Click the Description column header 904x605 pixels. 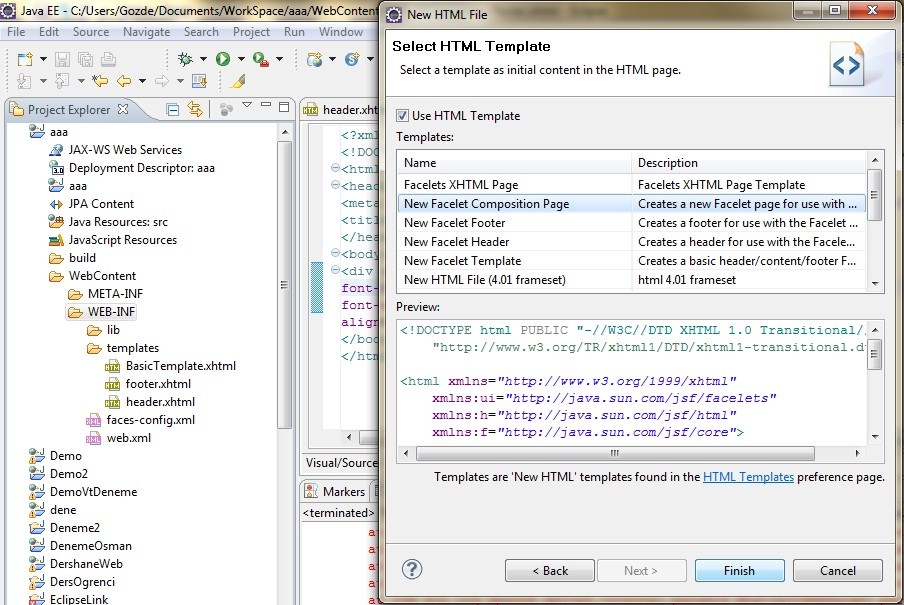click(x=749, y=163)
